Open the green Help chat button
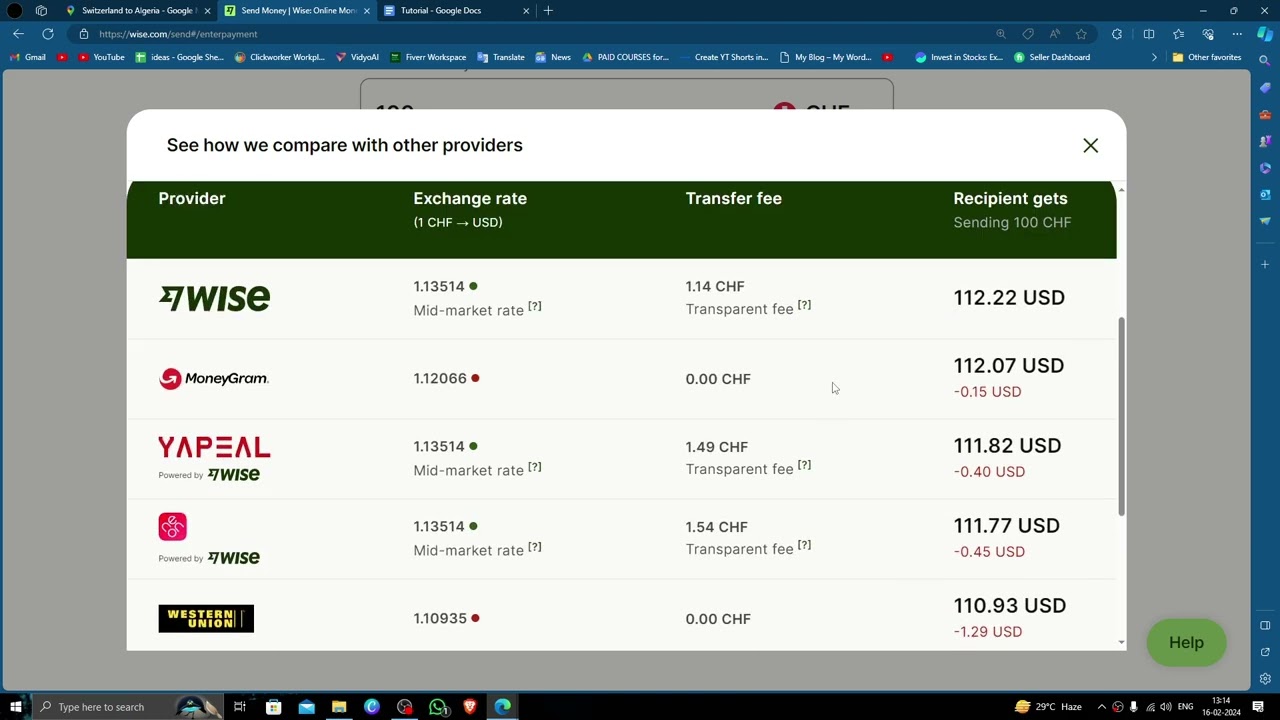Image resolution: width=1280 pixels, height=720 pixels. click(1186, 642)
